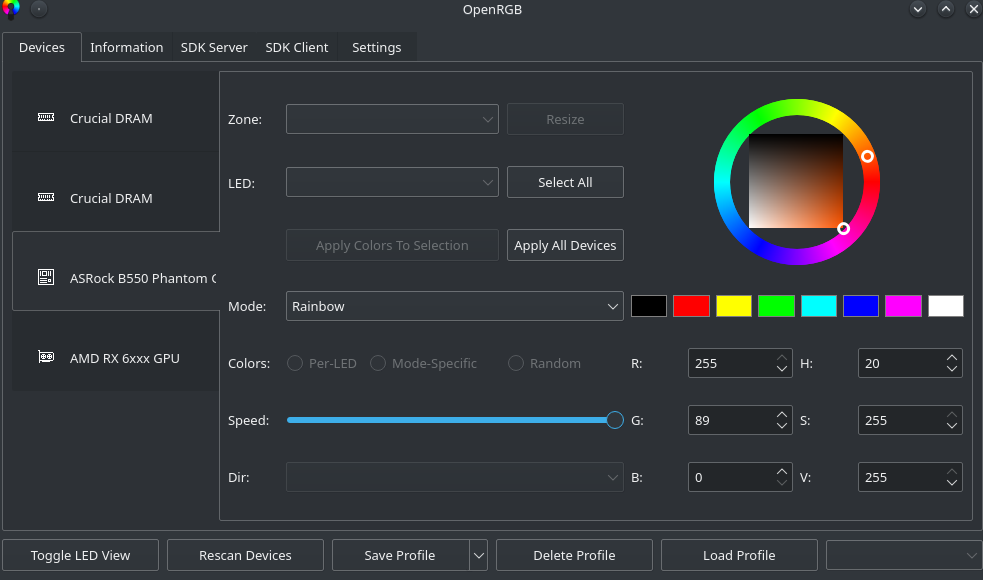Click the Resize button
This screenshot has width=983, height=580.
click(565, 119)
